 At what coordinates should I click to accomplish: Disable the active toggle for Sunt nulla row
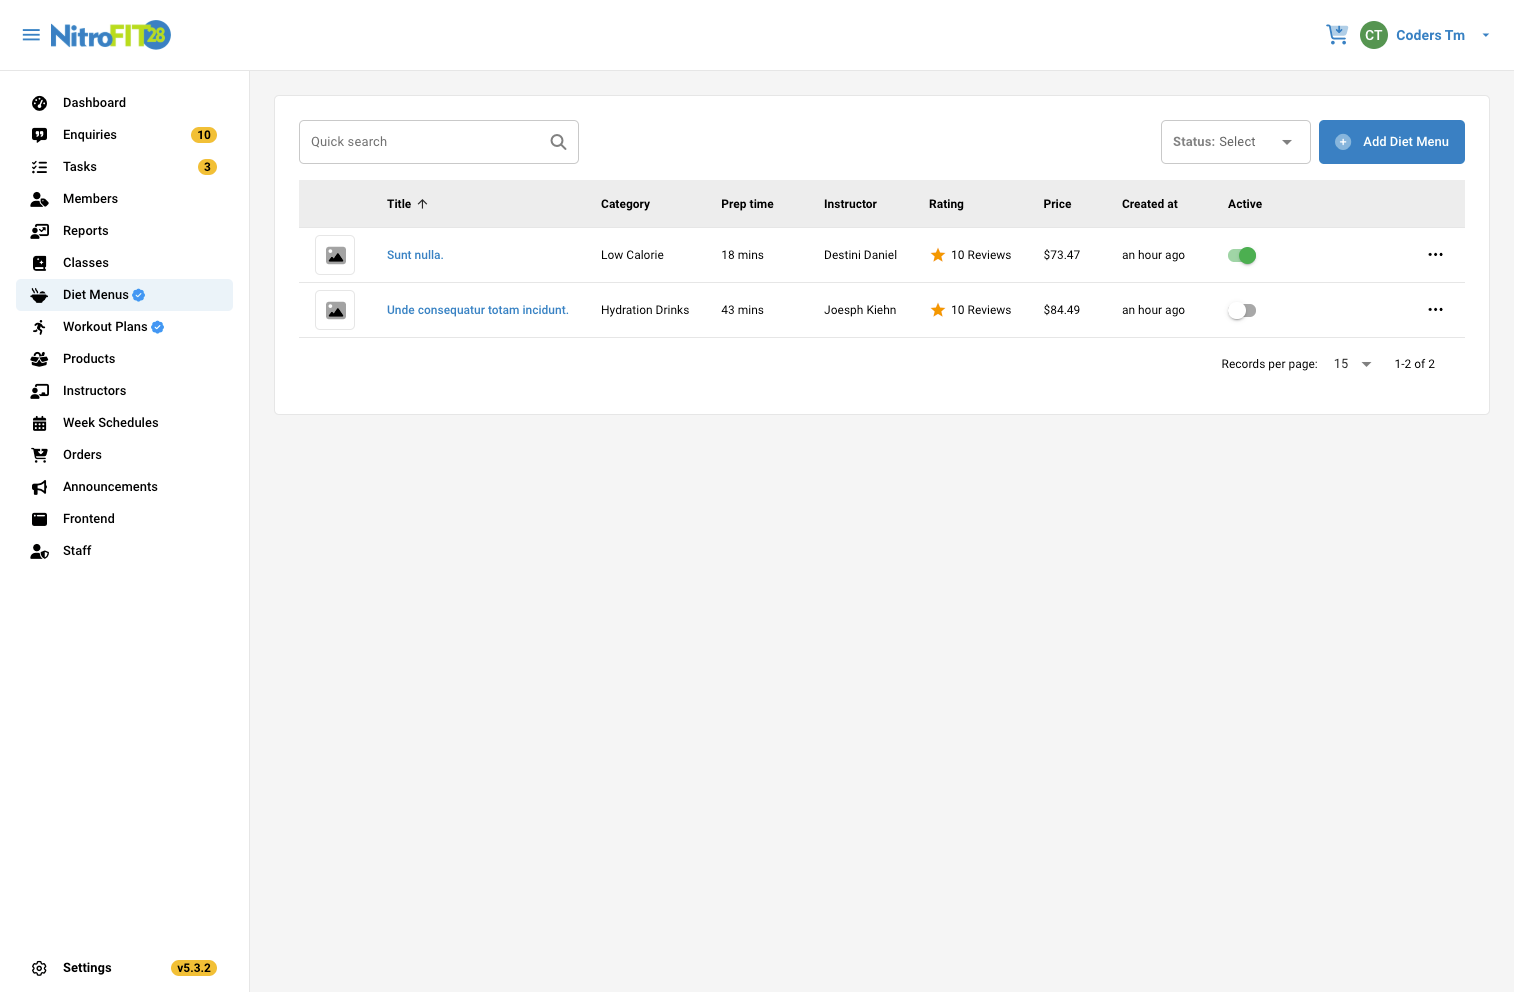click(1241, 255)
